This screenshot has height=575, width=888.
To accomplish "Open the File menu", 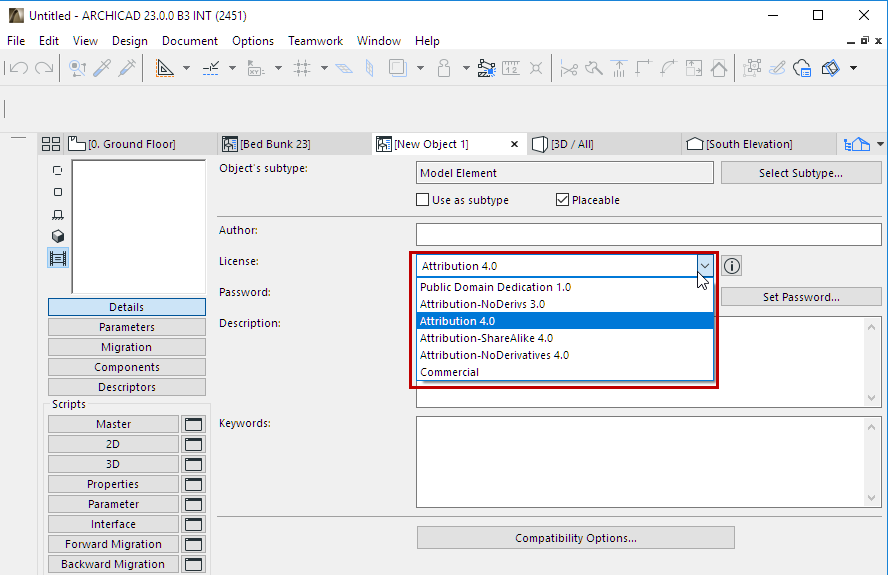I will click(16, 41).
